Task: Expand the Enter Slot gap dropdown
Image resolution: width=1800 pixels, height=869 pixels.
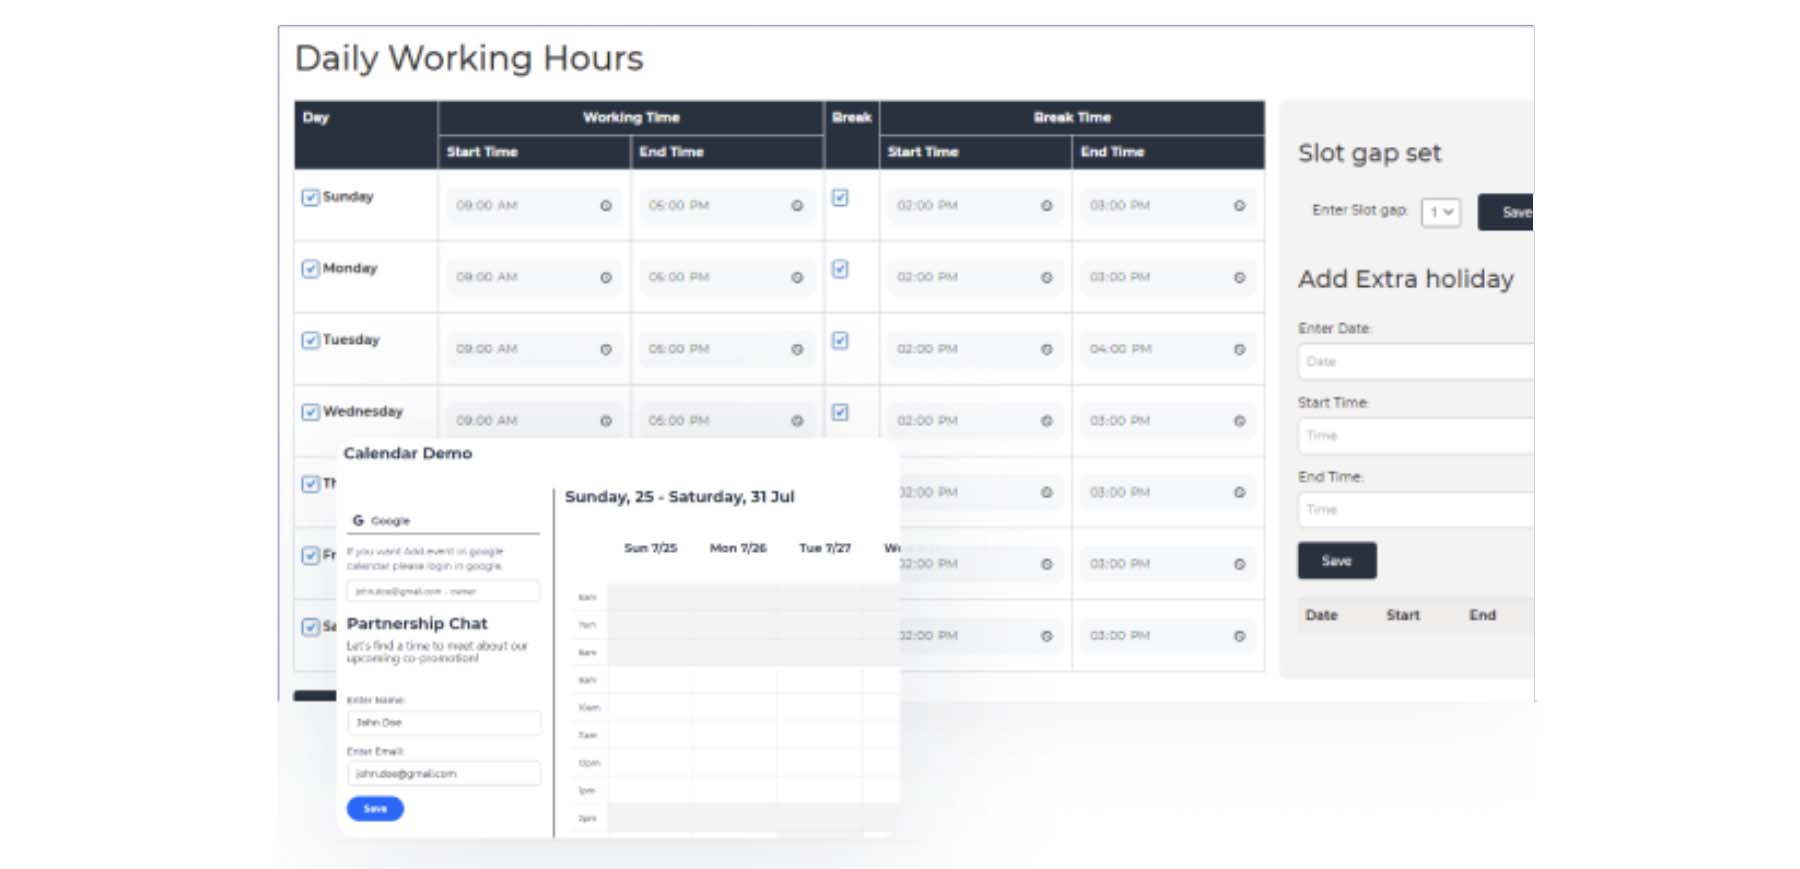Action: coord(1441,212)
